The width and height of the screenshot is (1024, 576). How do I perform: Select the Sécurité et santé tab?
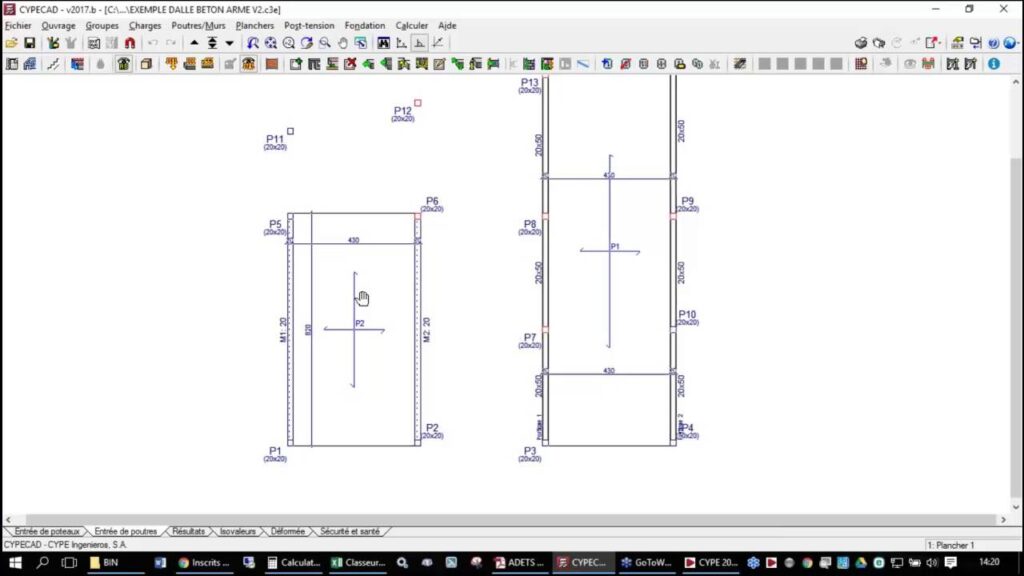point(349,532)
